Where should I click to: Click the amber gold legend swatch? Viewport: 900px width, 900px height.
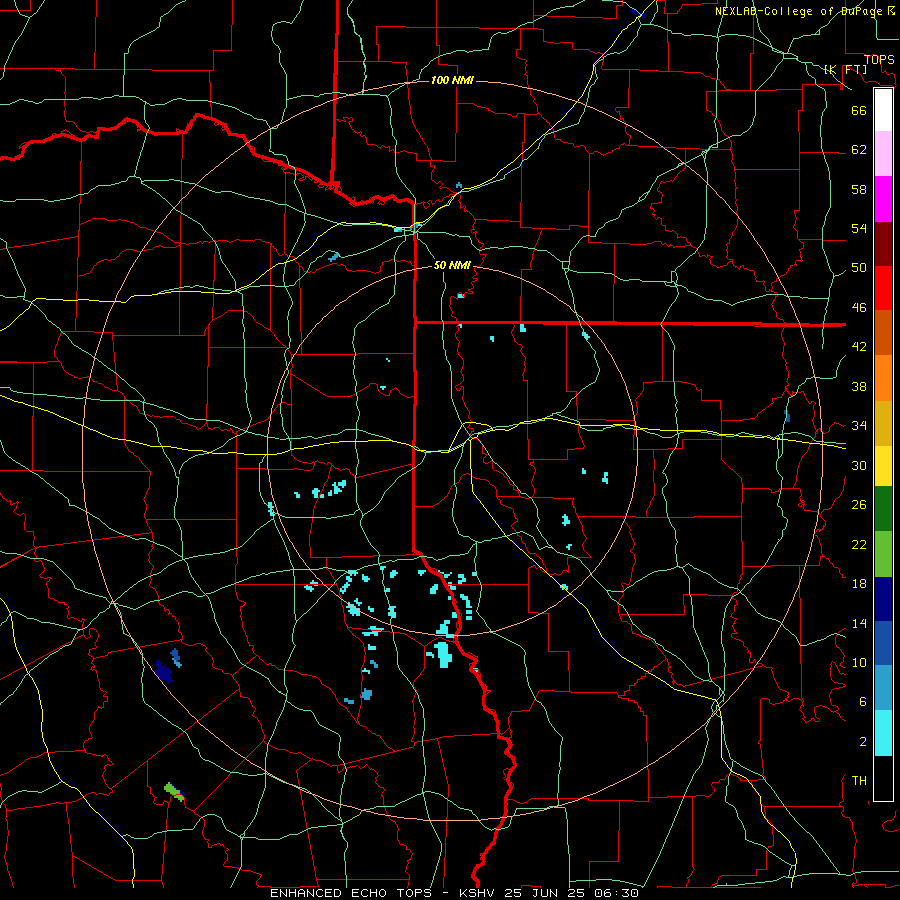click(883, 423)
